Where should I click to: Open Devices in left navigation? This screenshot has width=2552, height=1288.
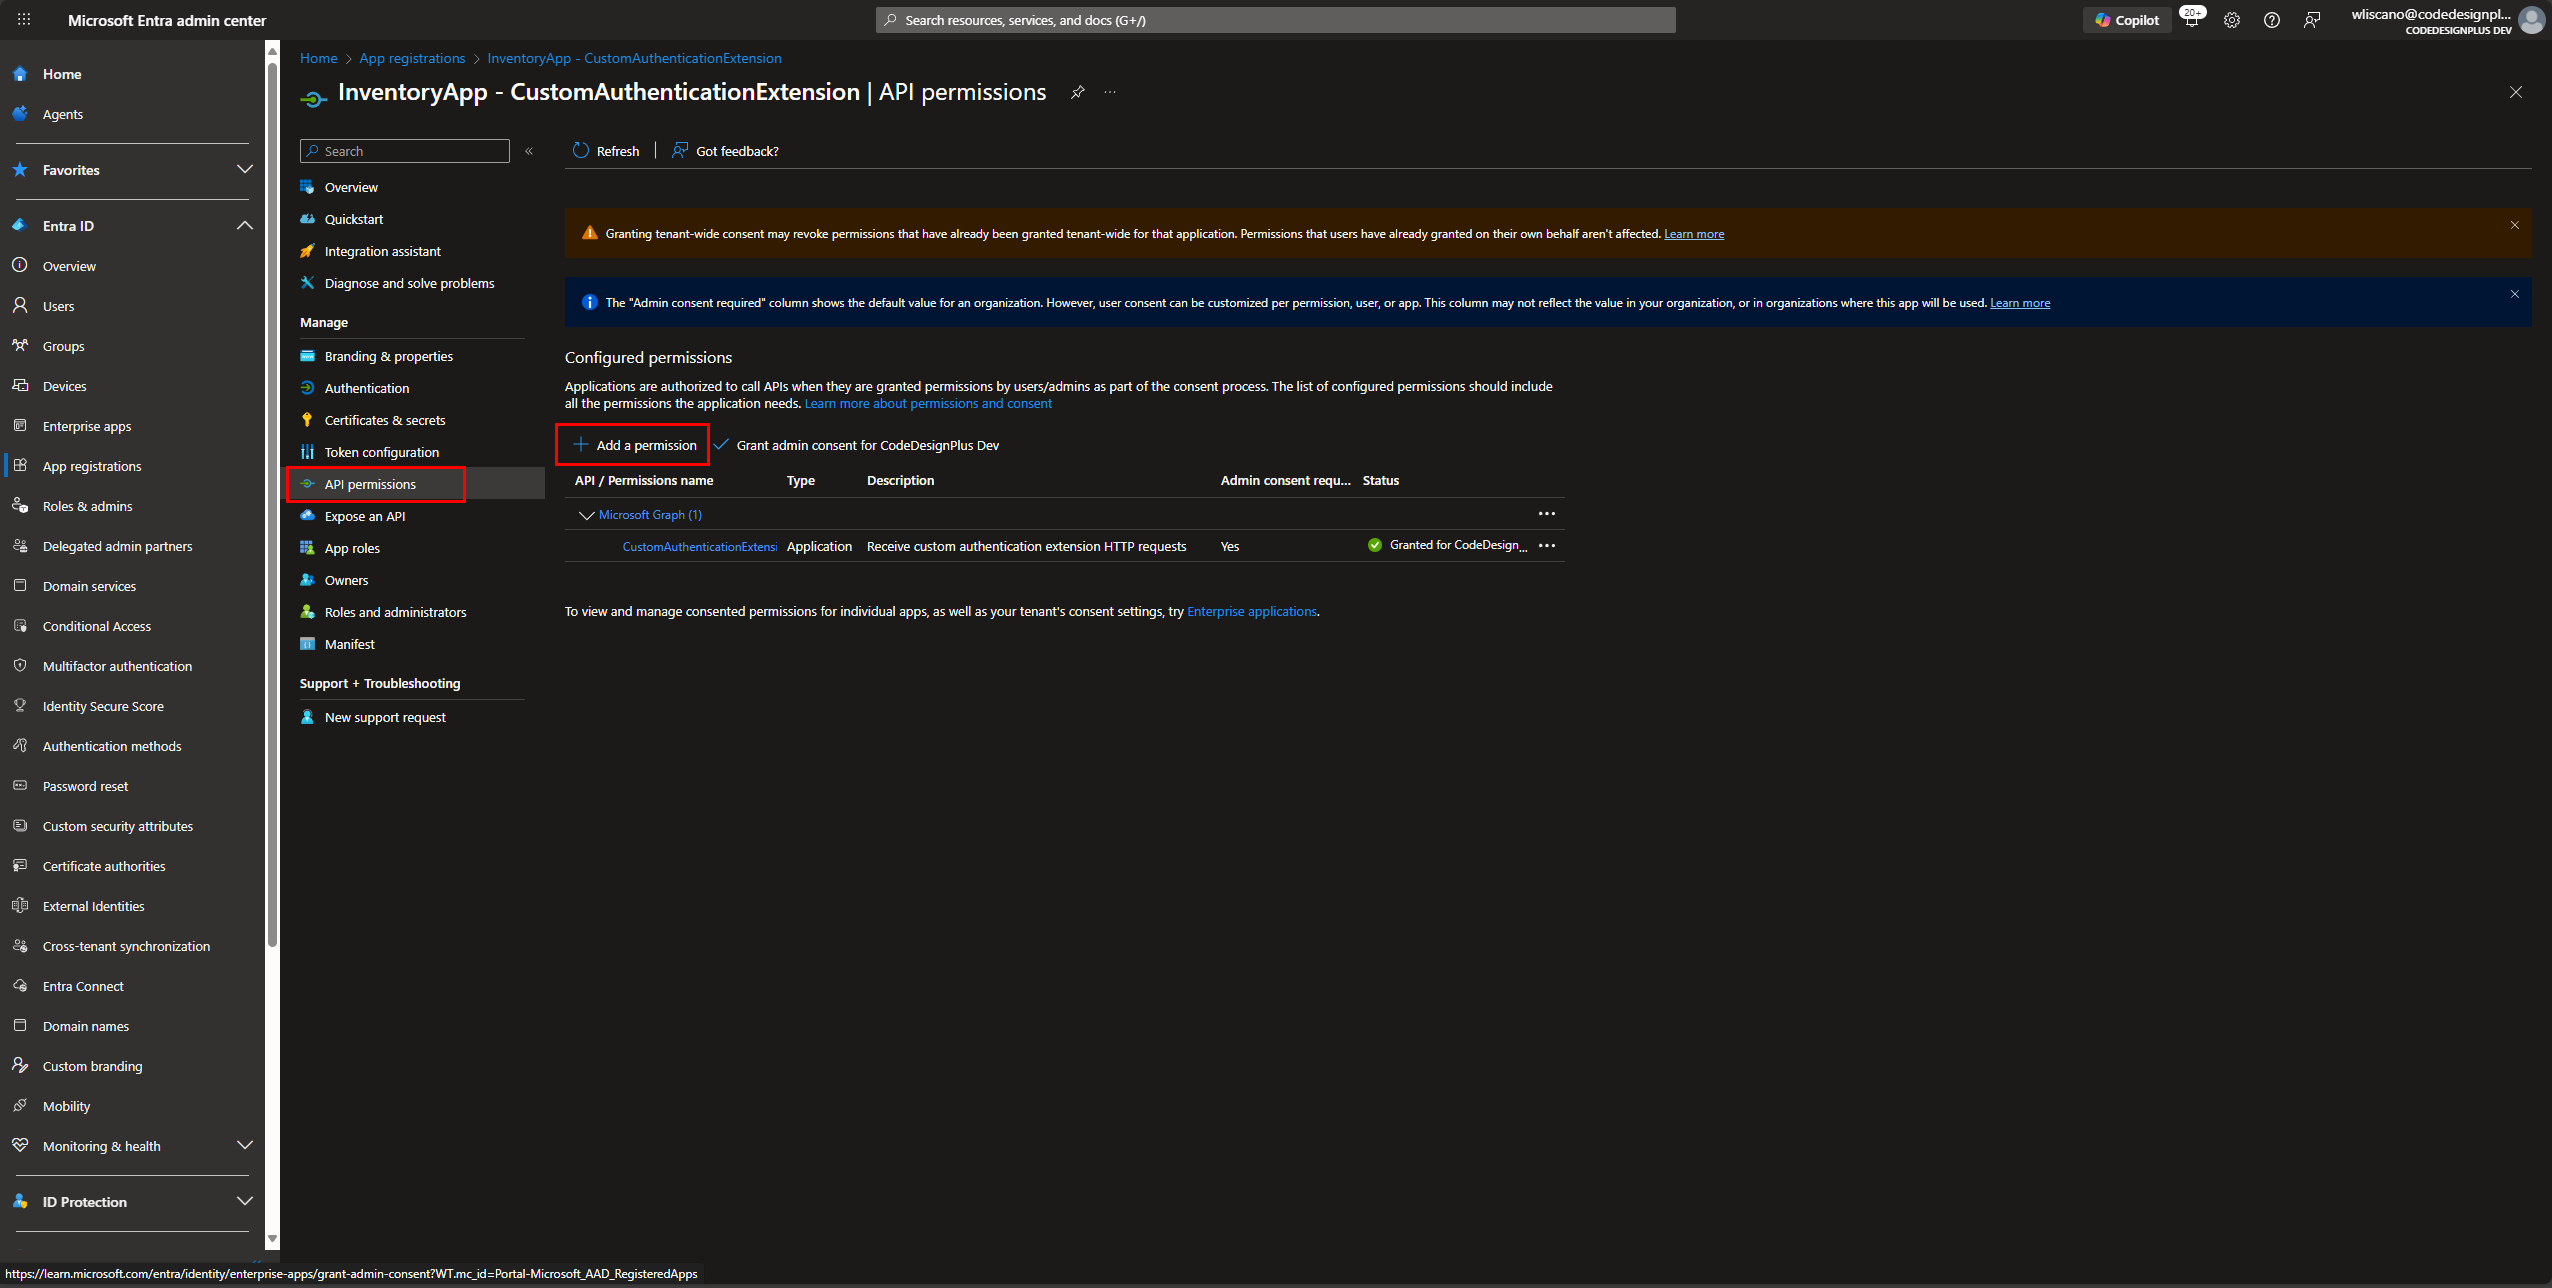[65, 386]
